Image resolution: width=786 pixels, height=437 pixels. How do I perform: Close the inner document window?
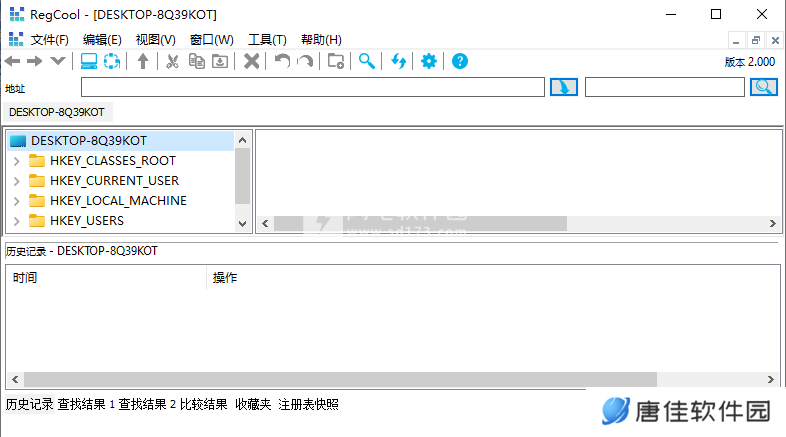775,40
